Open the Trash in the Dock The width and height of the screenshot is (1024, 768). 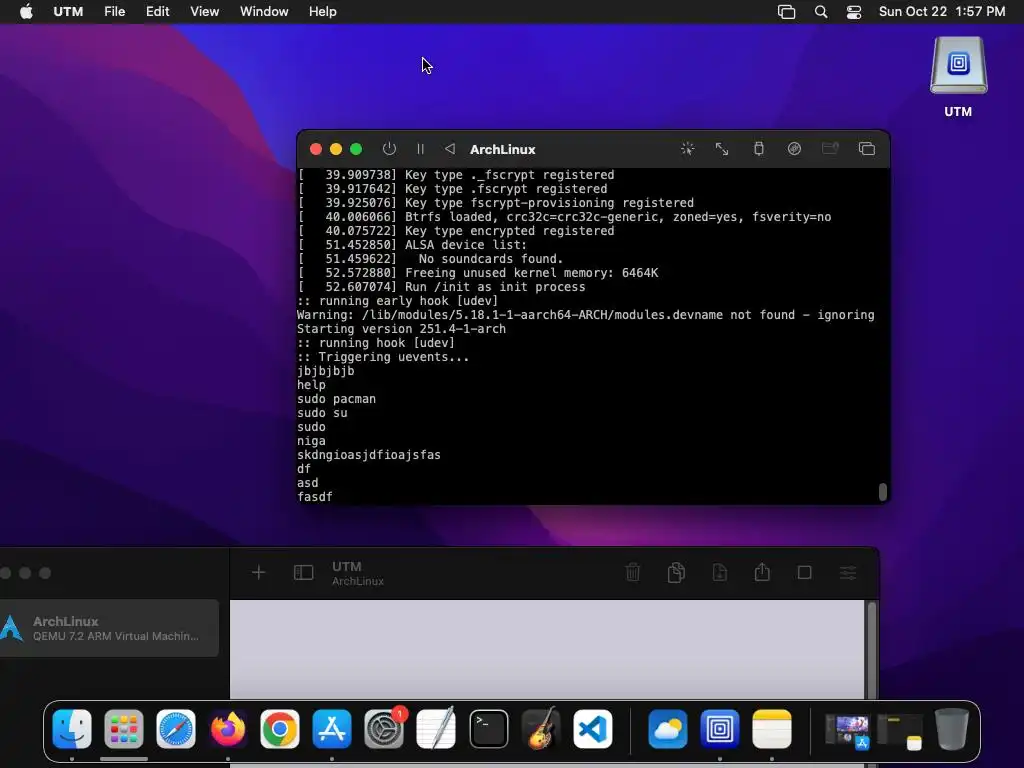pos(952,729)
